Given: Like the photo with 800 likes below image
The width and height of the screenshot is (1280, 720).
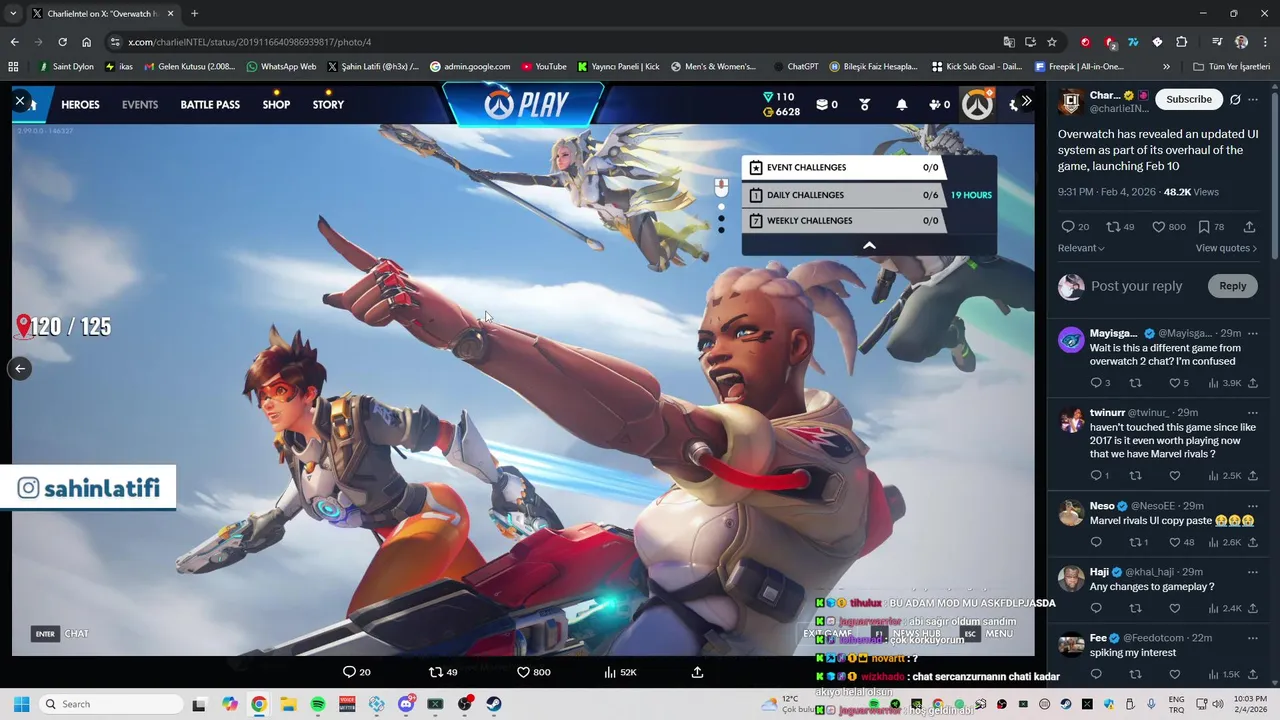Looking at the screenshot, I should tap(534, 672).
